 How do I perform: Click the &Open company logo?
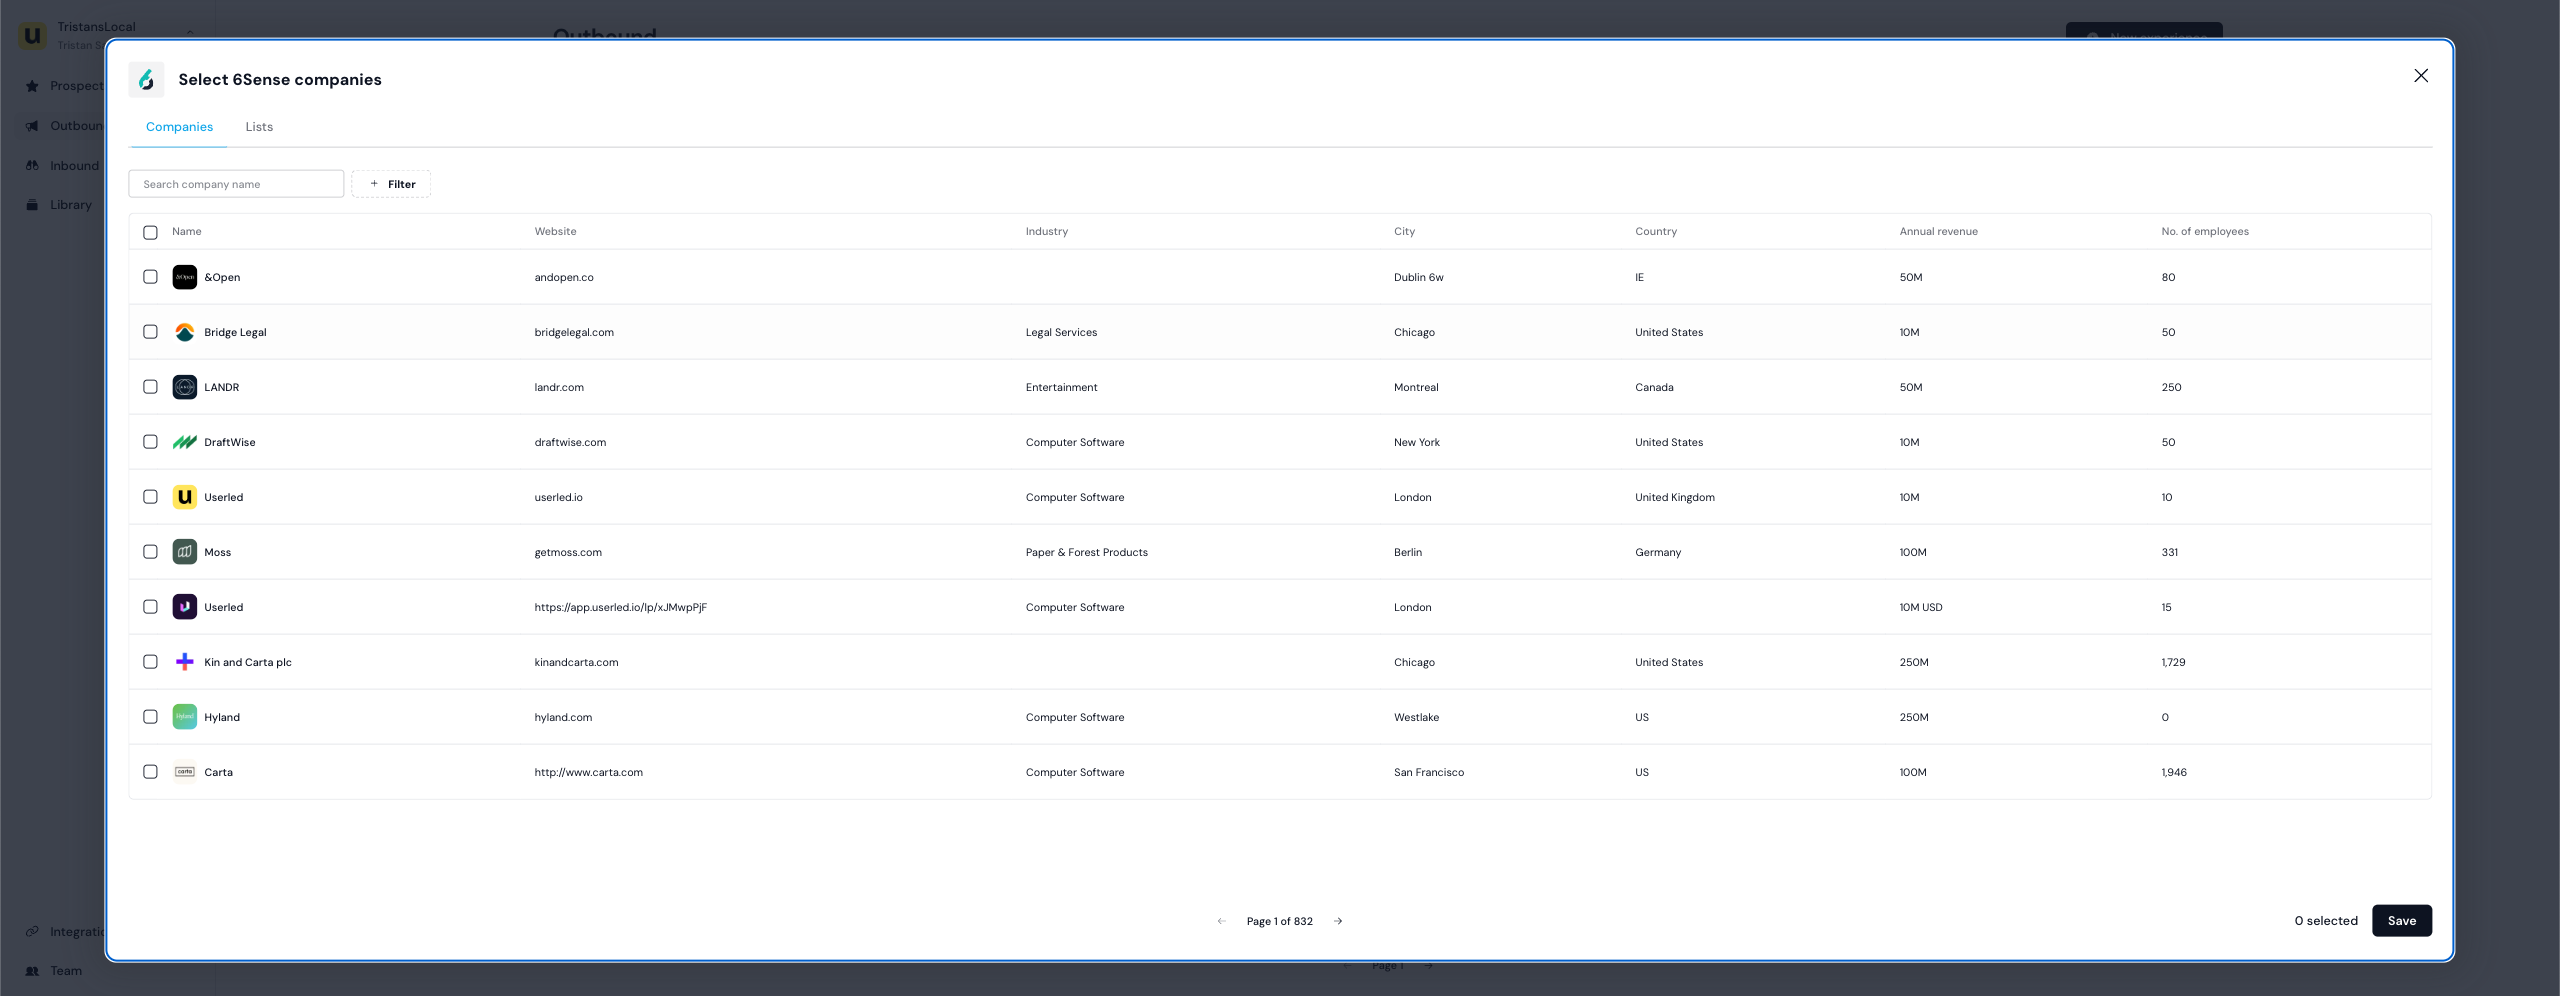[185, 277]
